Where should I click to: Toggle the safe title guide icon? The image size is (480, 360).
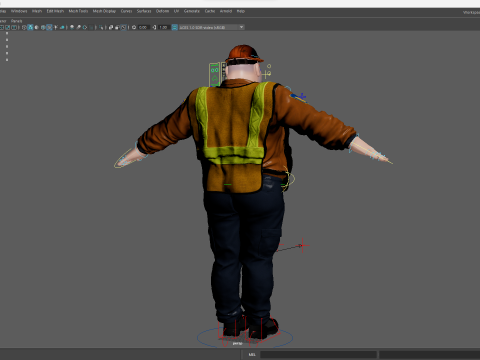[13, 27]
